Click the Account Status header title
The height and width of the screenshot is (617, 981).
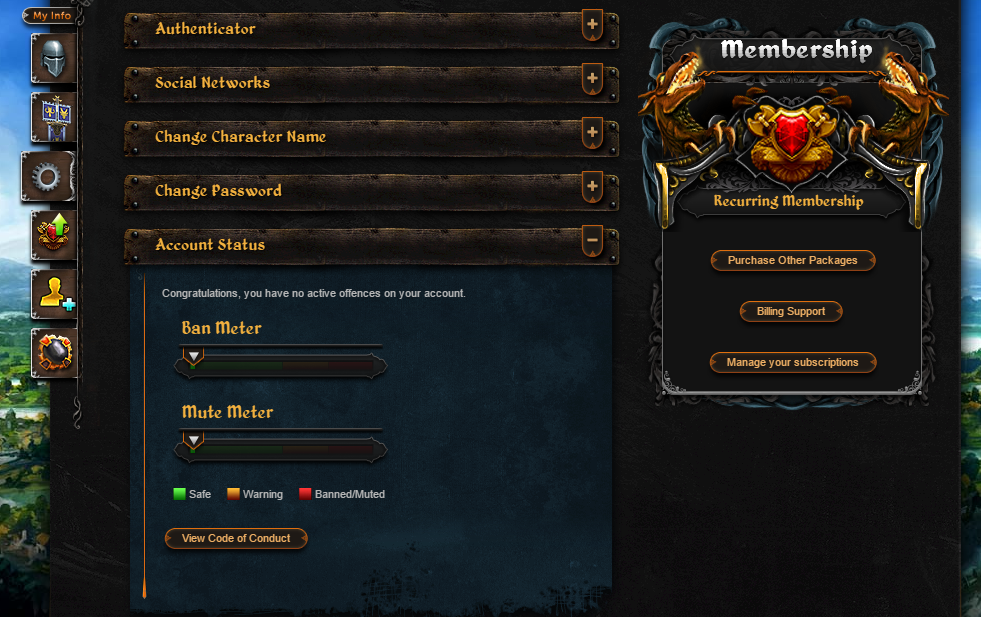(210, 245)
